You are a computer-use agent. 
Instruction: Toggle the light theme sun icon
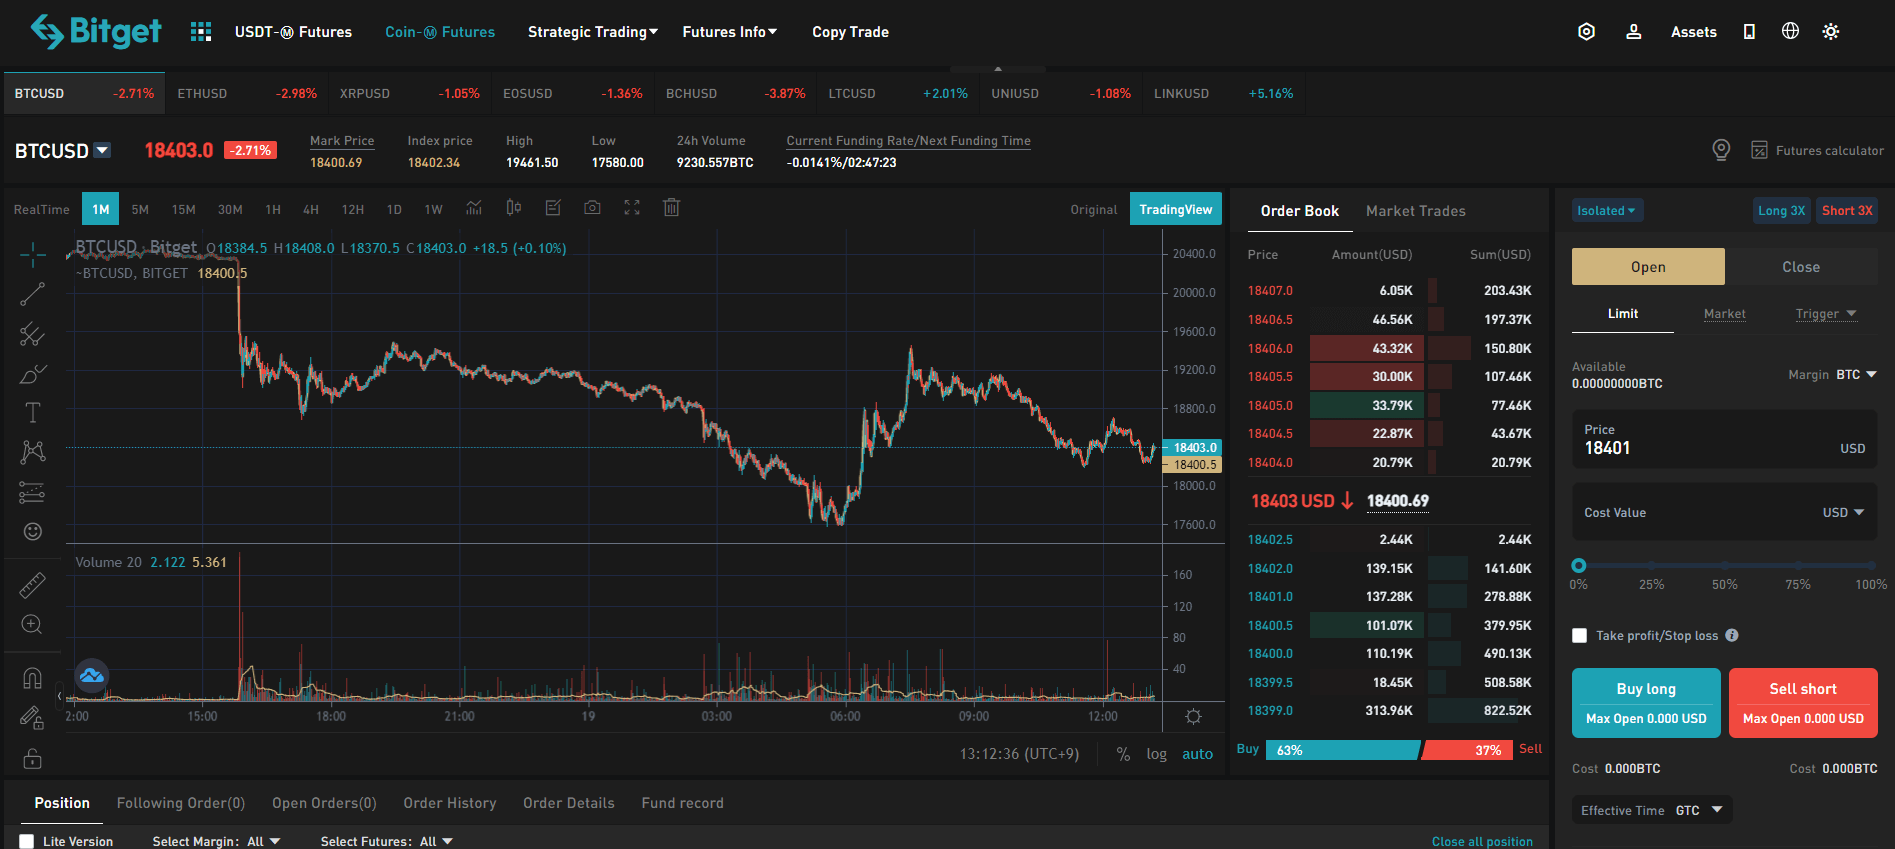coord(1831,32)
